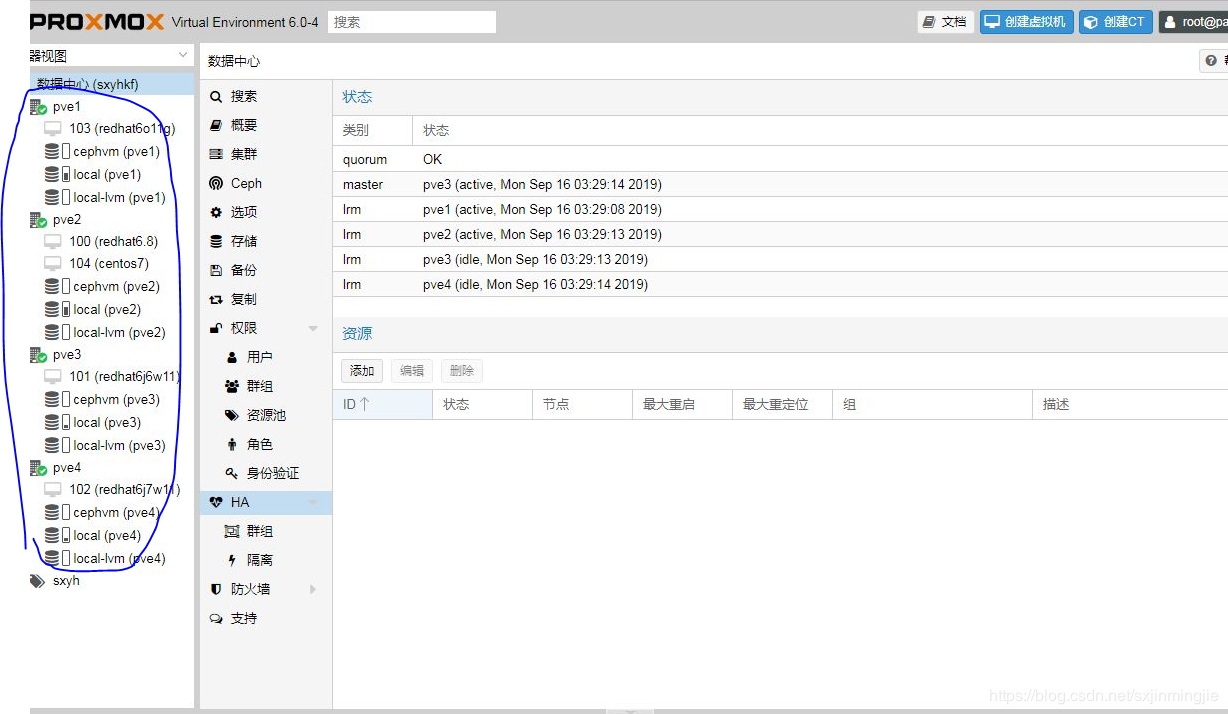Click the top 搜索 search field
Viewport: 1228px width, 714px height.
(412, 22)
